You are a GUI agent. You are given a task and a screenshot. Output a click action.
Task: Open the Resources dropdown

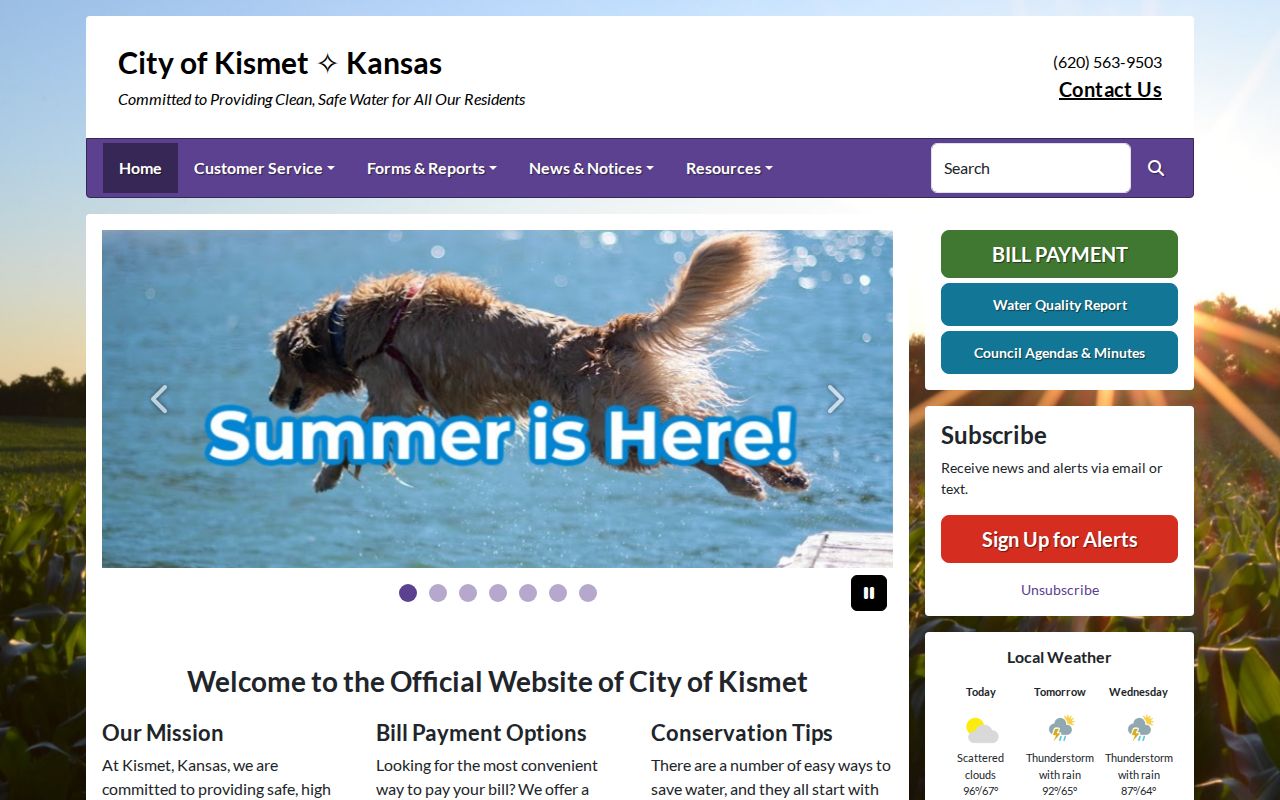click(x=729, y=168)
